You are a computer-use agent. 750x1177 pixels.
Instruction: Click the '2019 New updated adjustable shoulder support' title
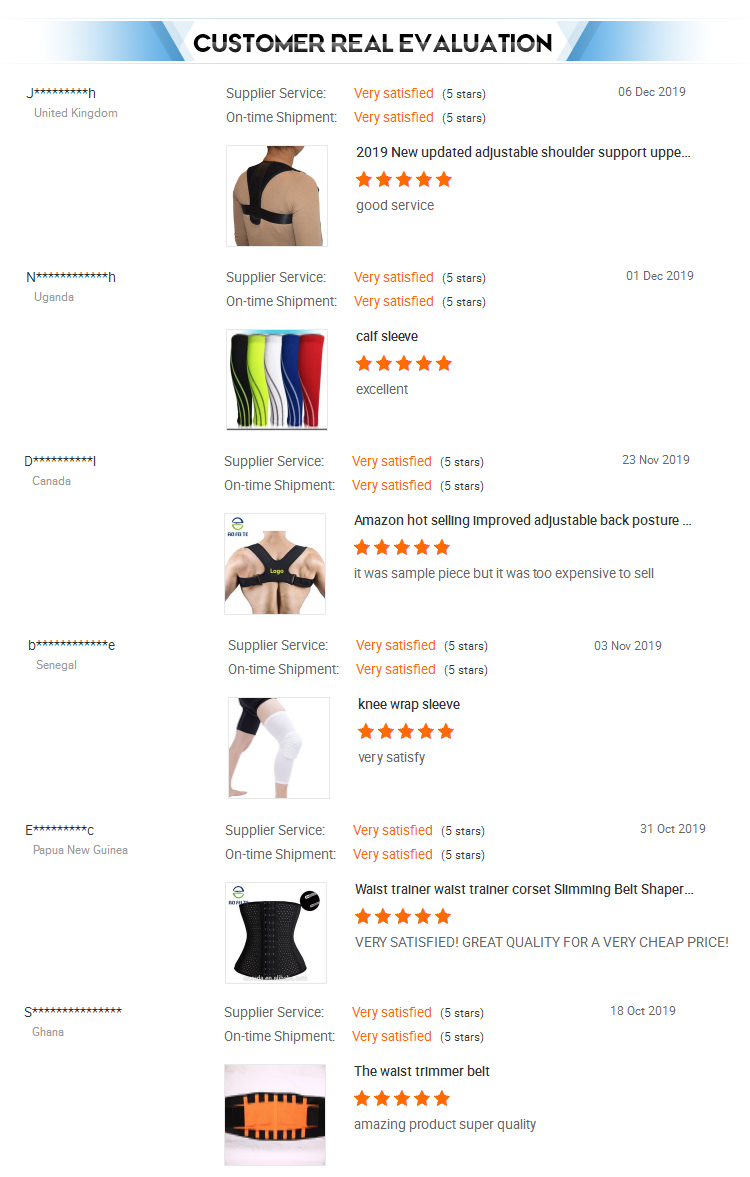tap(523, 152)
